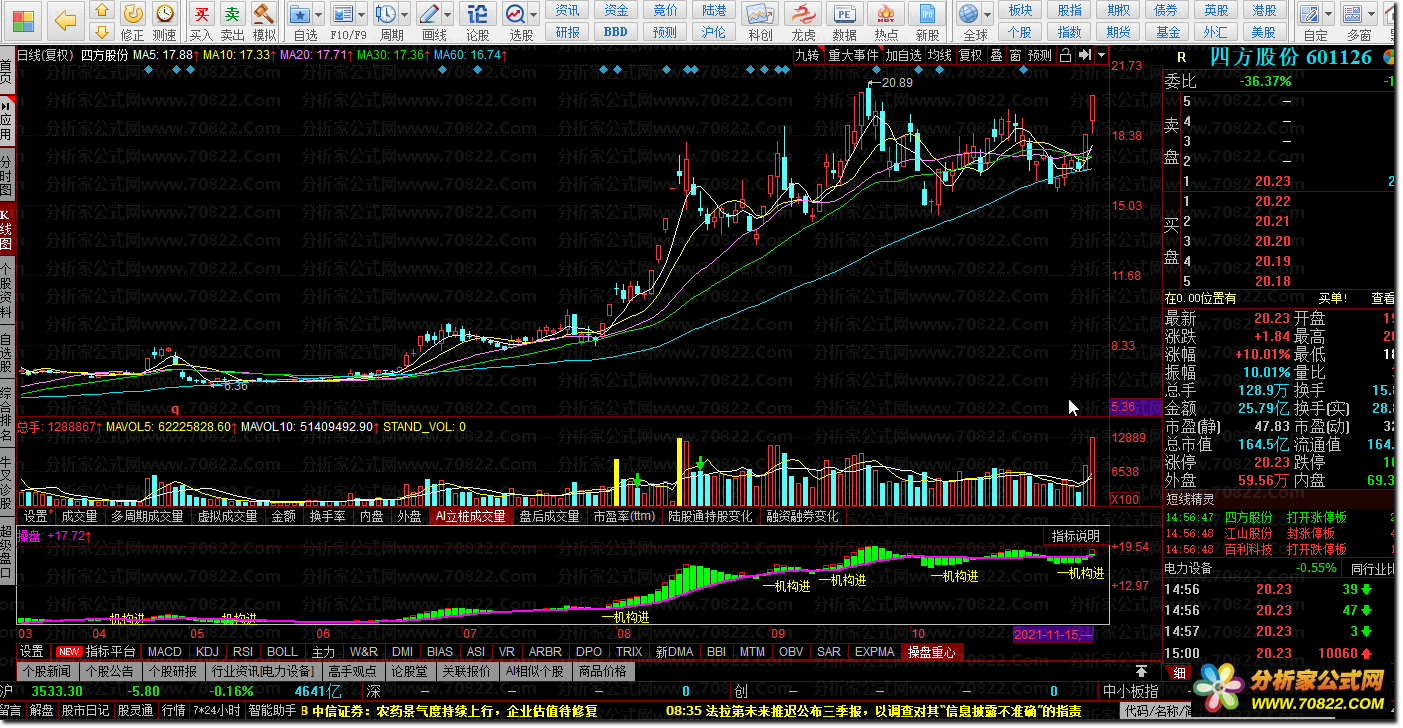Click the F10/F9 information icon
This screenshot has height=728, width=1403.
coord(343,14)
